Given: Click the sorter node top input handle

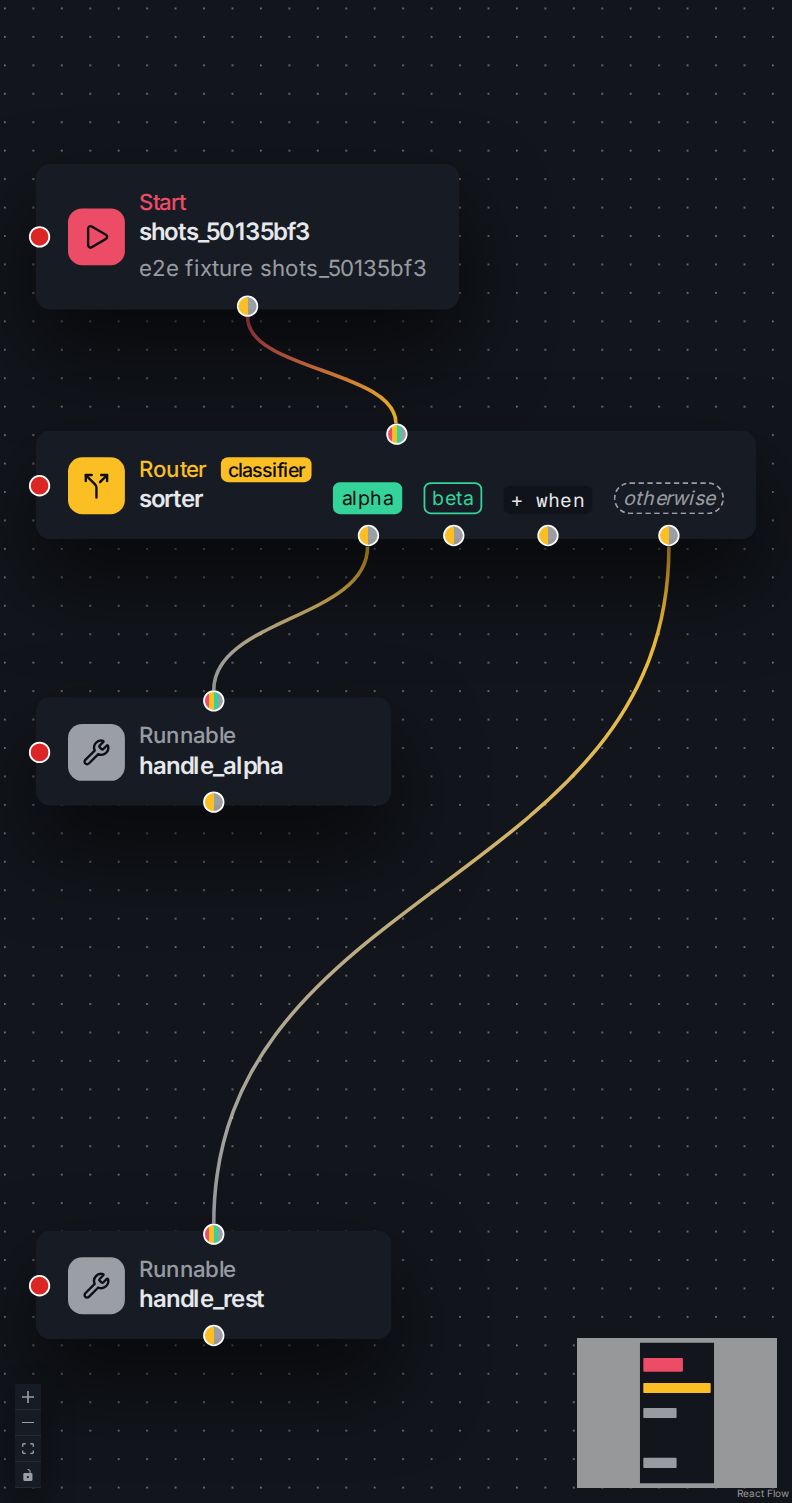Looking at the screenshot, I should [x=397, y=434].
